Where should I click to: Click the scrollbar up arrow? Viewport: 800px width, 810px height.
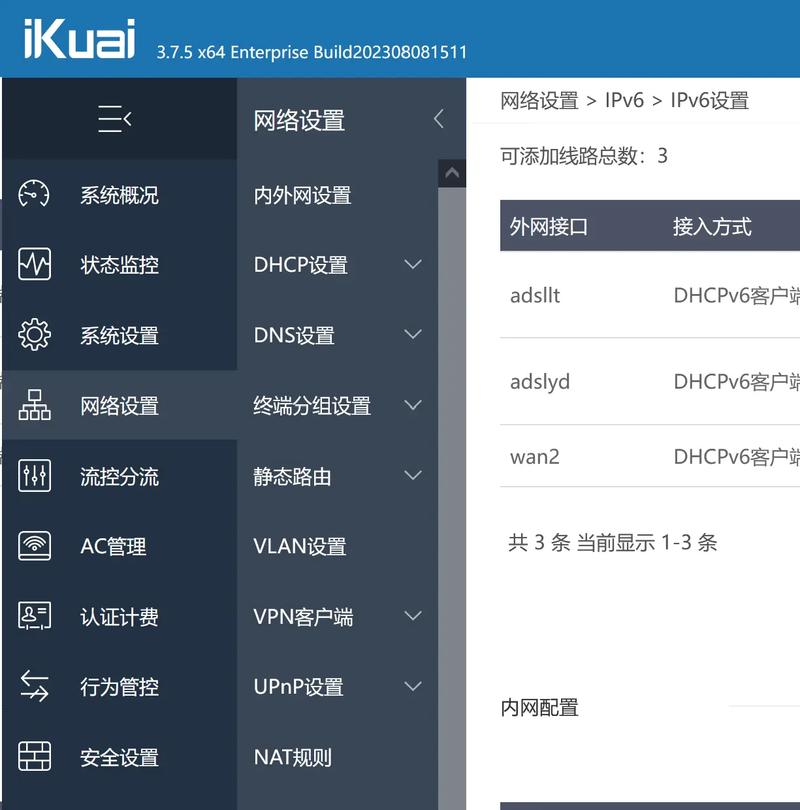tap(453, 171)
